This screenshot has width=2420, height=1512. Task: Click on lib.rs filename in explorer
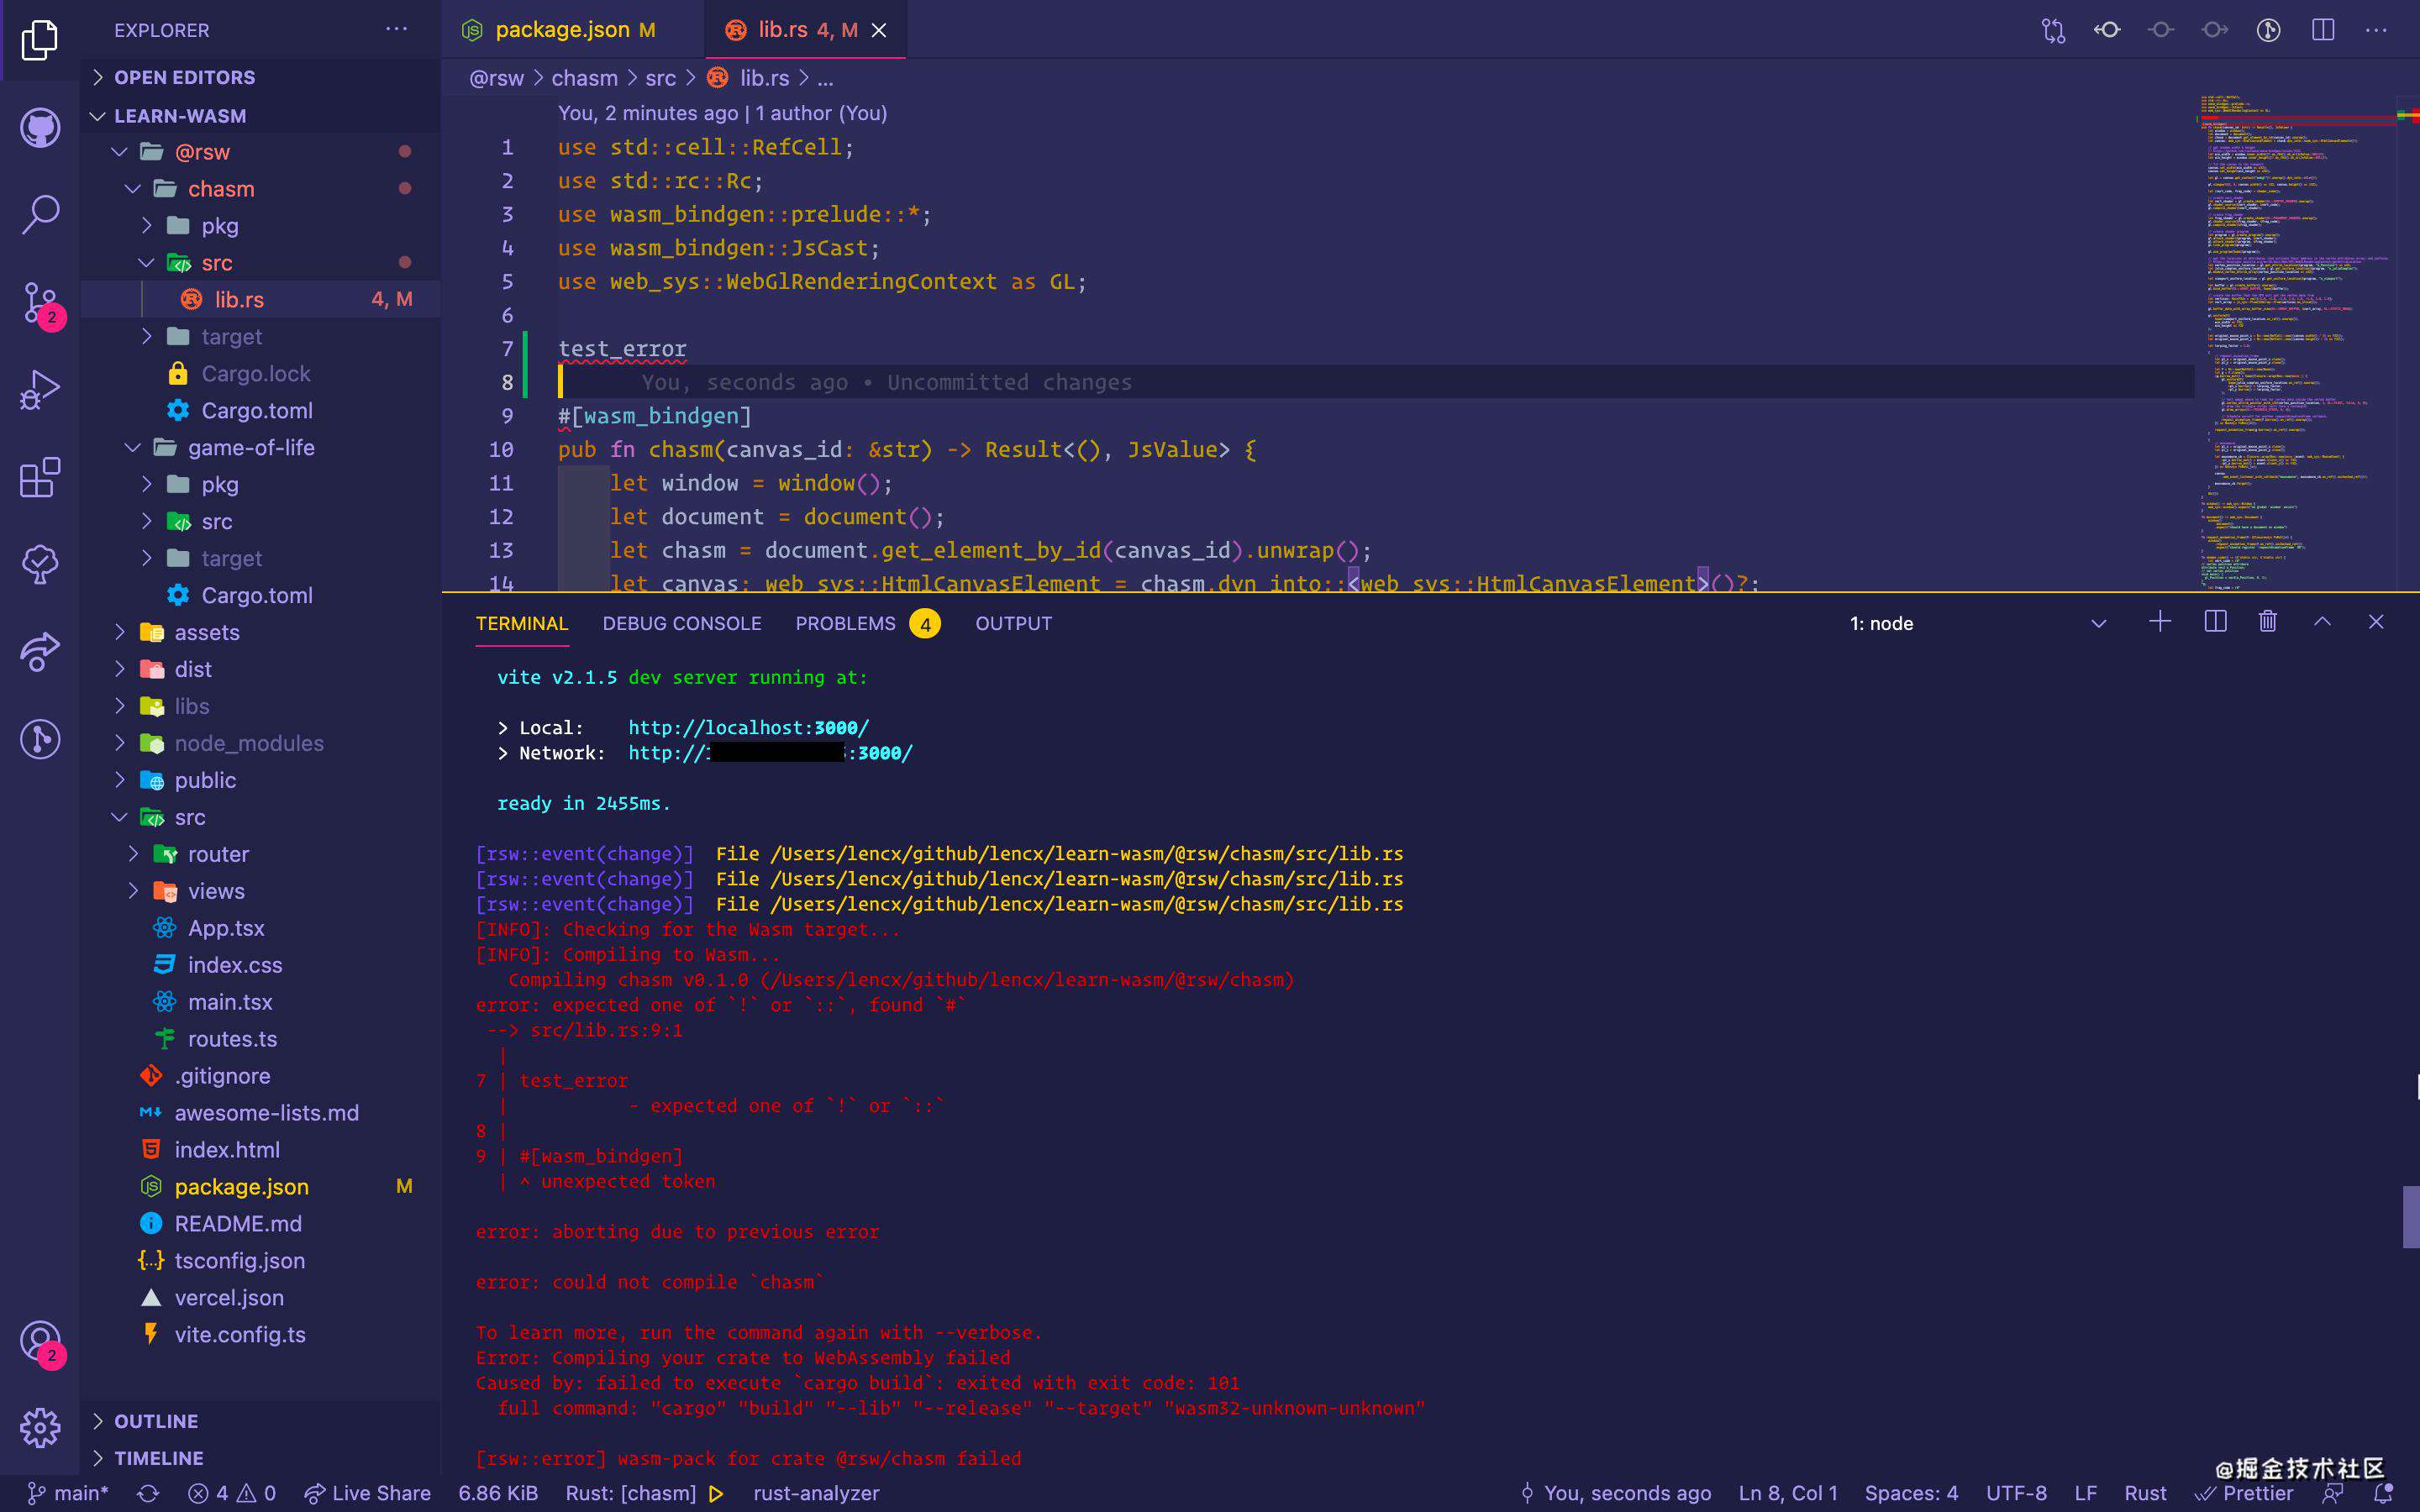[240, 298]
